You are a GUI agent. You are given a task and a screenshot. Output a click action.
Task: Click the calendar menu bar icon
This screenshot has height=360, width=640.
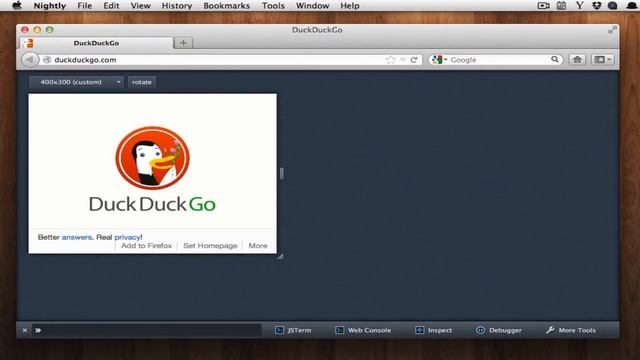click(561, 6)
